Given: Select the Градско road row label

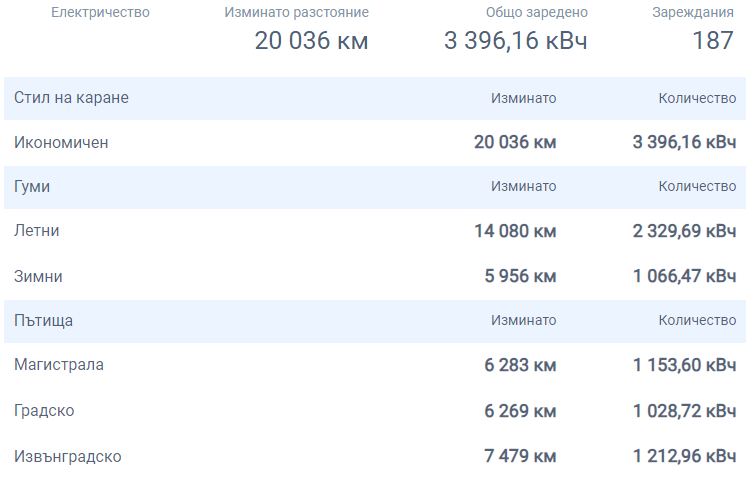Looking at the screenshot, I should click(44, 411).
